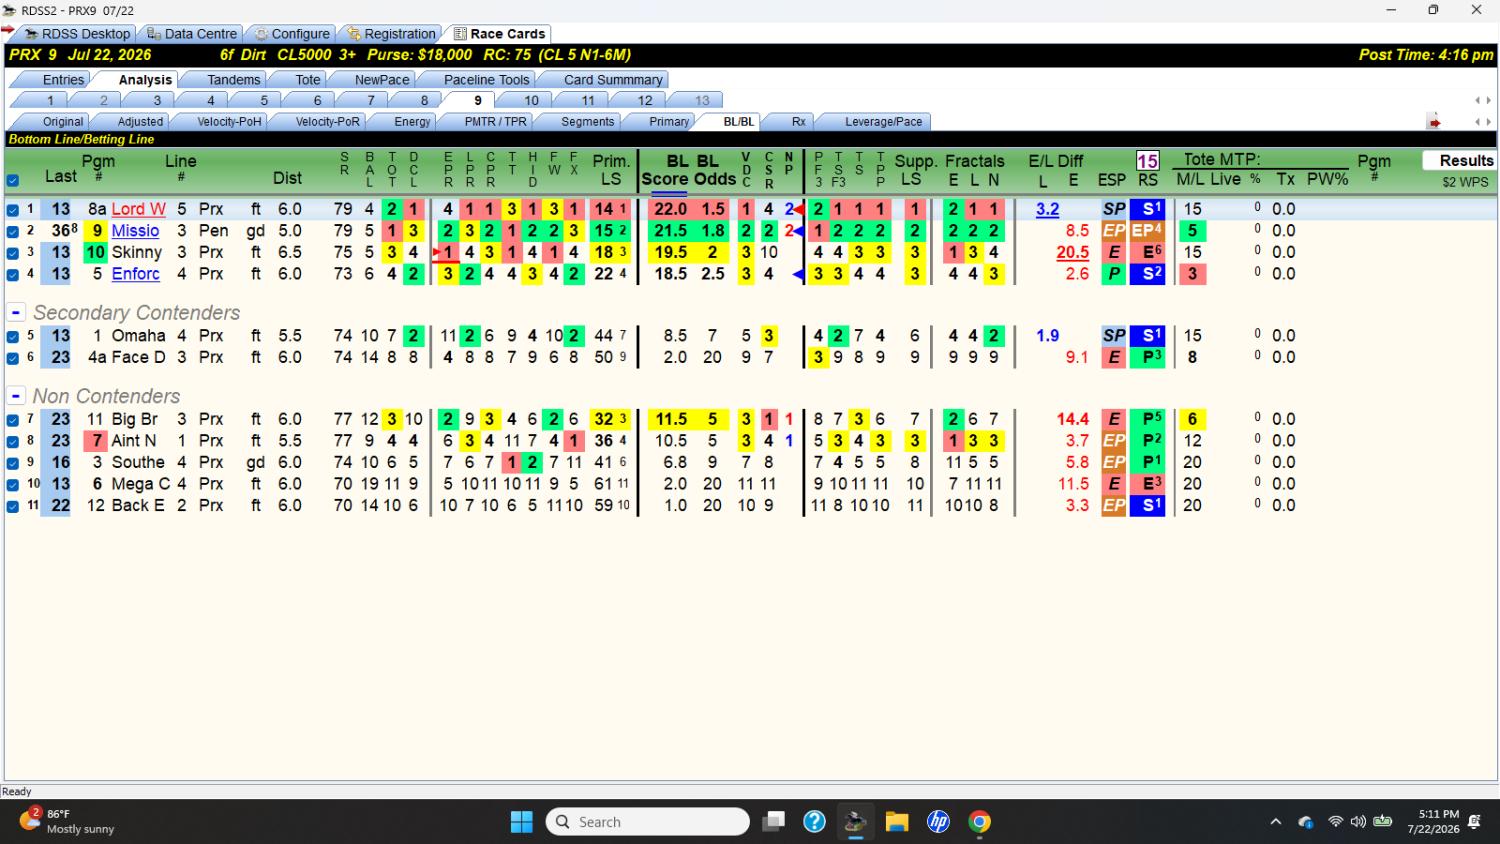Uncheck row 8 Aint N checkbox
Viewport: 1500px width, 844px height.
pyautogui.click(x=12, y=442)
